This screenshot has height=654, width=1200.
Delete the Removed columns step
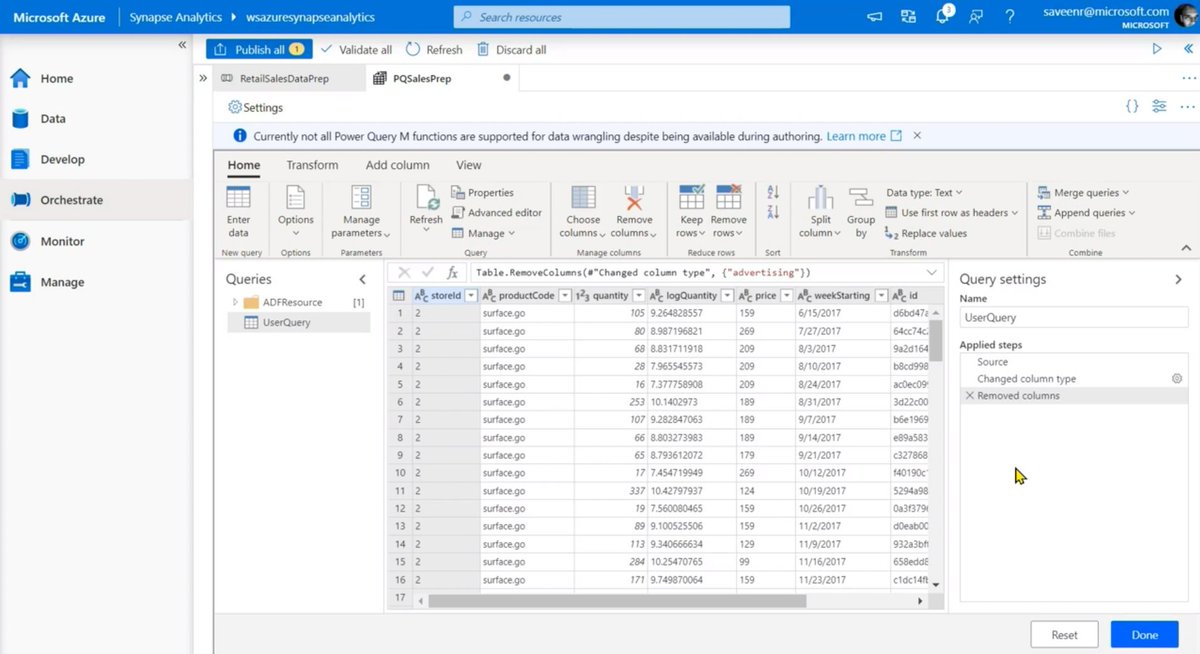(x=969, y=396)
